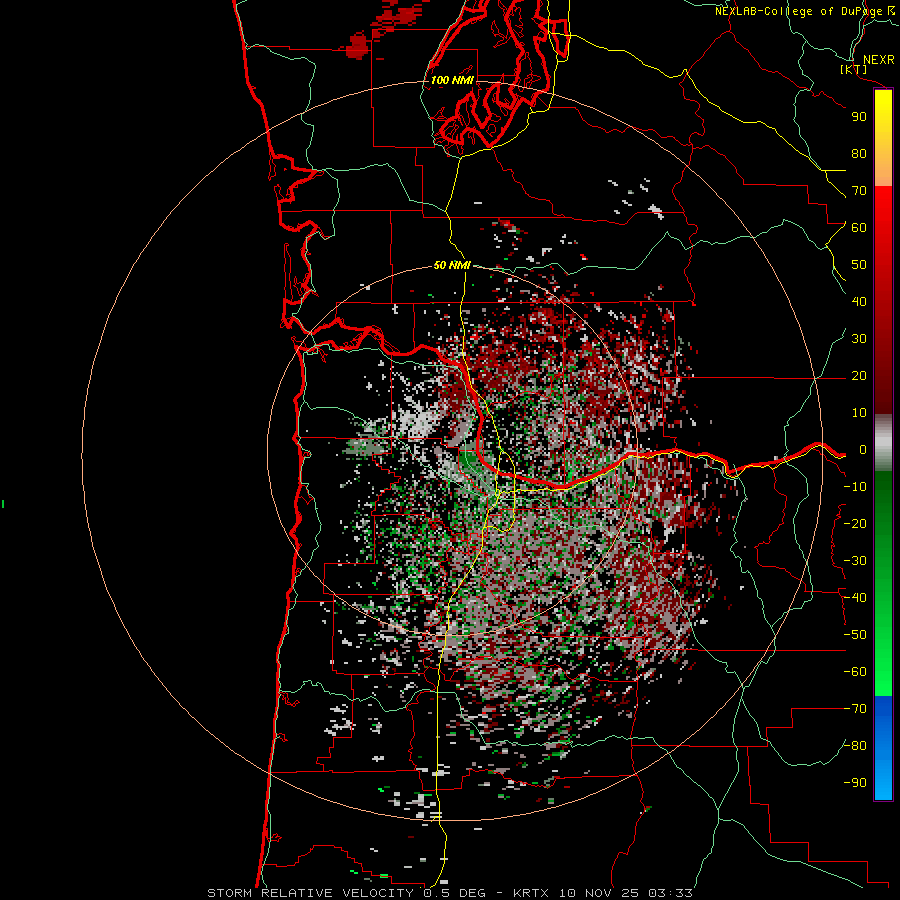Screen dimensions: 900x900
Task: Click the -20 scale value
Action: 855,524
